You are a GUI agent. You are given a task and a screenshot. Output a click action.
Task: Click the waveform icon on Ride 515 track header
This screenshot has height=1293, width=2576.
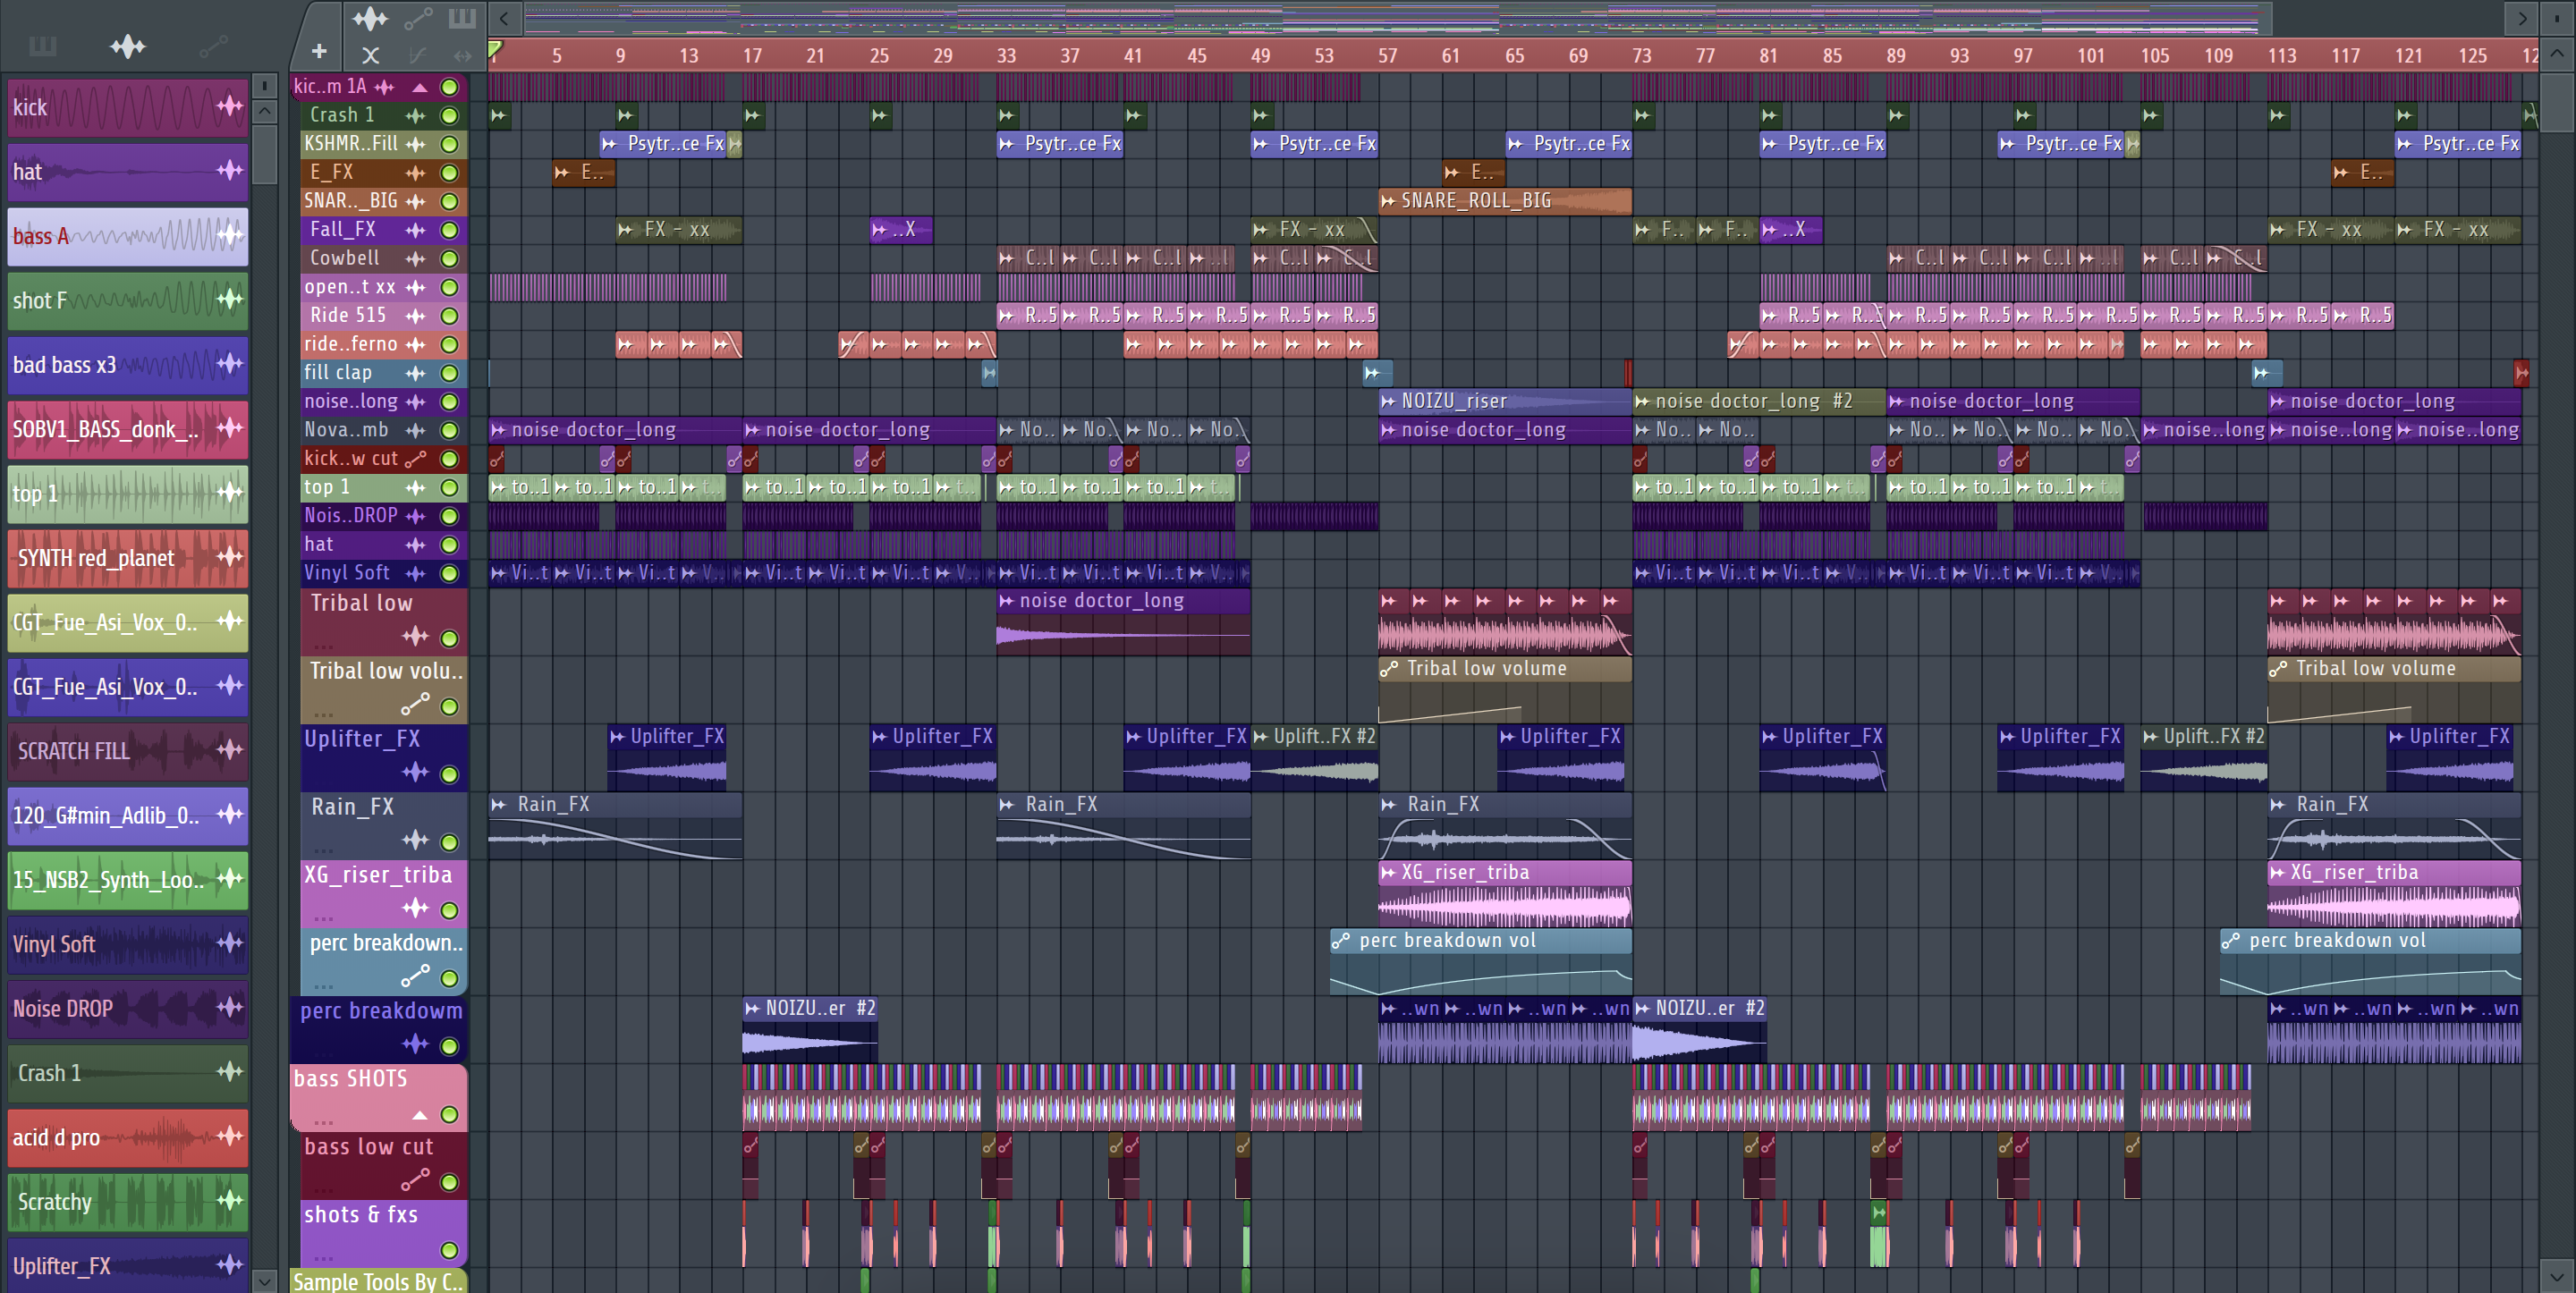[x=415, y=316]
